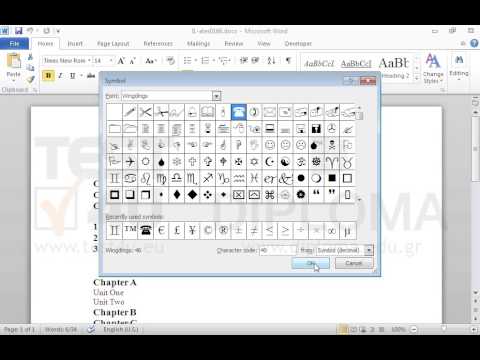Select the telephone symbol in the Wingdings grid
Image resolution: width=480 pixels, height=360 pixels.
pos(238,112)
